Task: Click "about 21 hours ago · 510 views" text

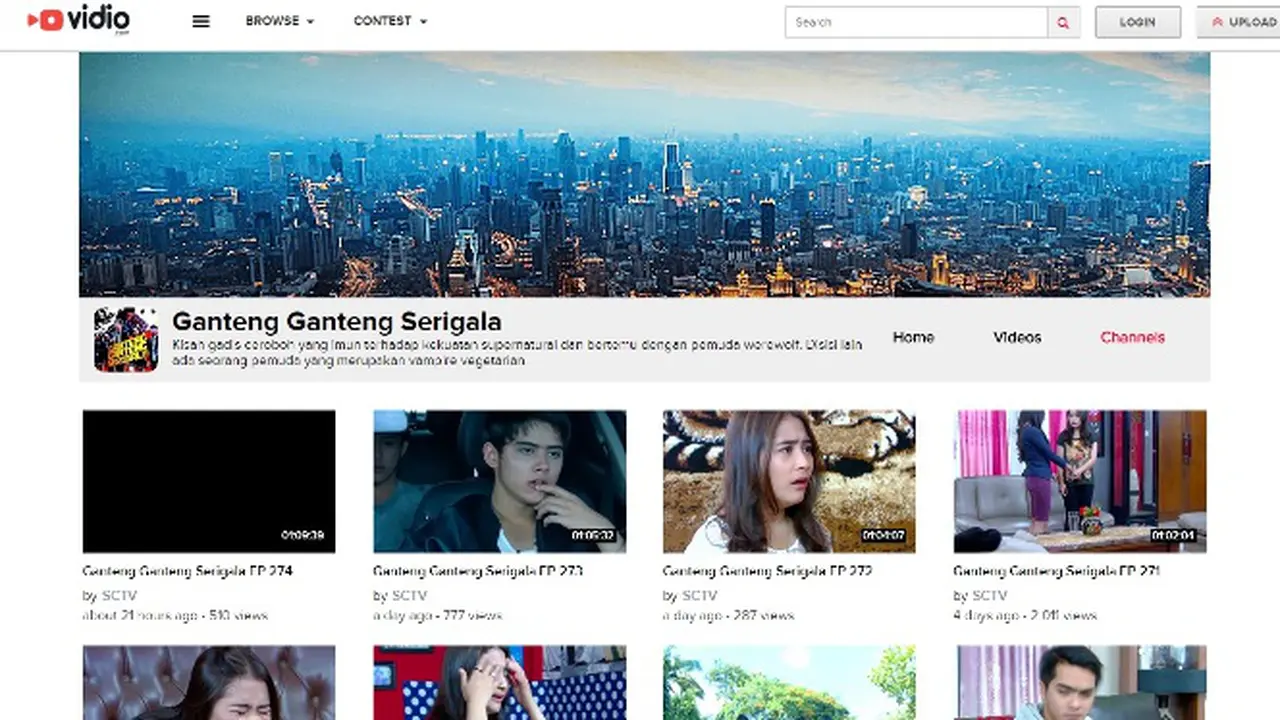Action: pyautogui.click(x=175, y=616)
